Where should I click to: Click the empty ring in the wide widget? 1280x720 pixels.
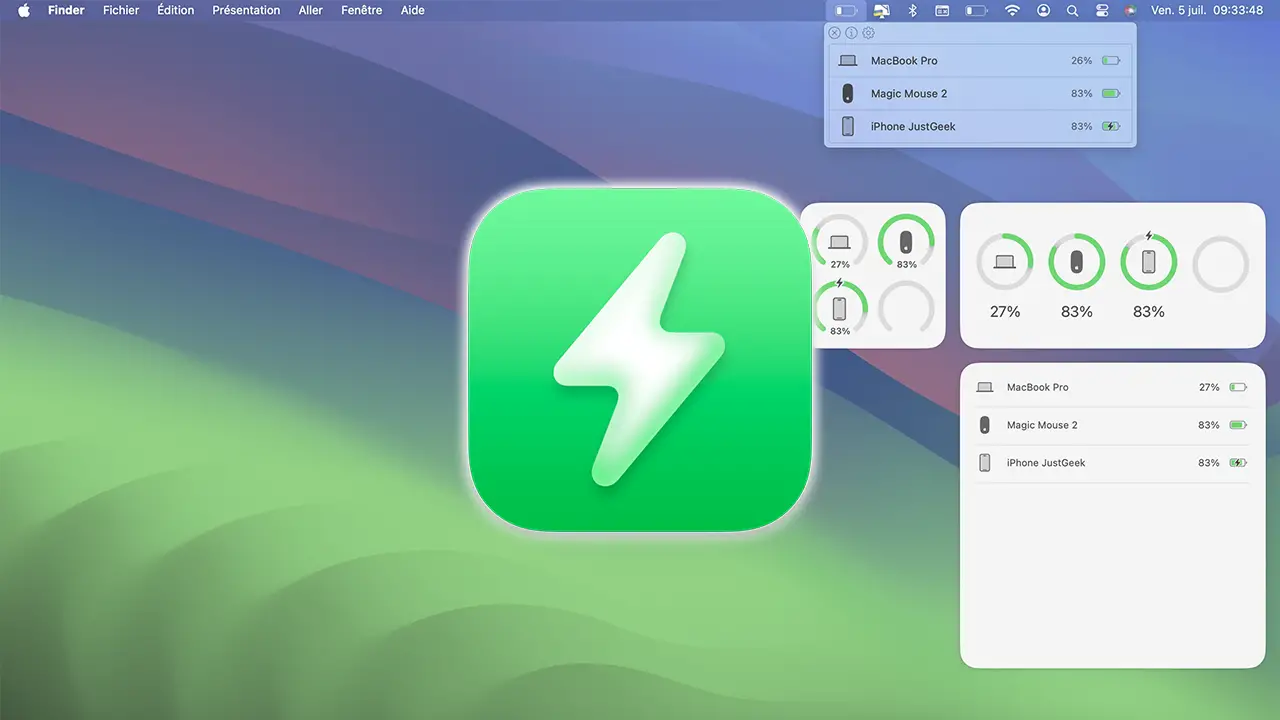[x=1221, y=263]
